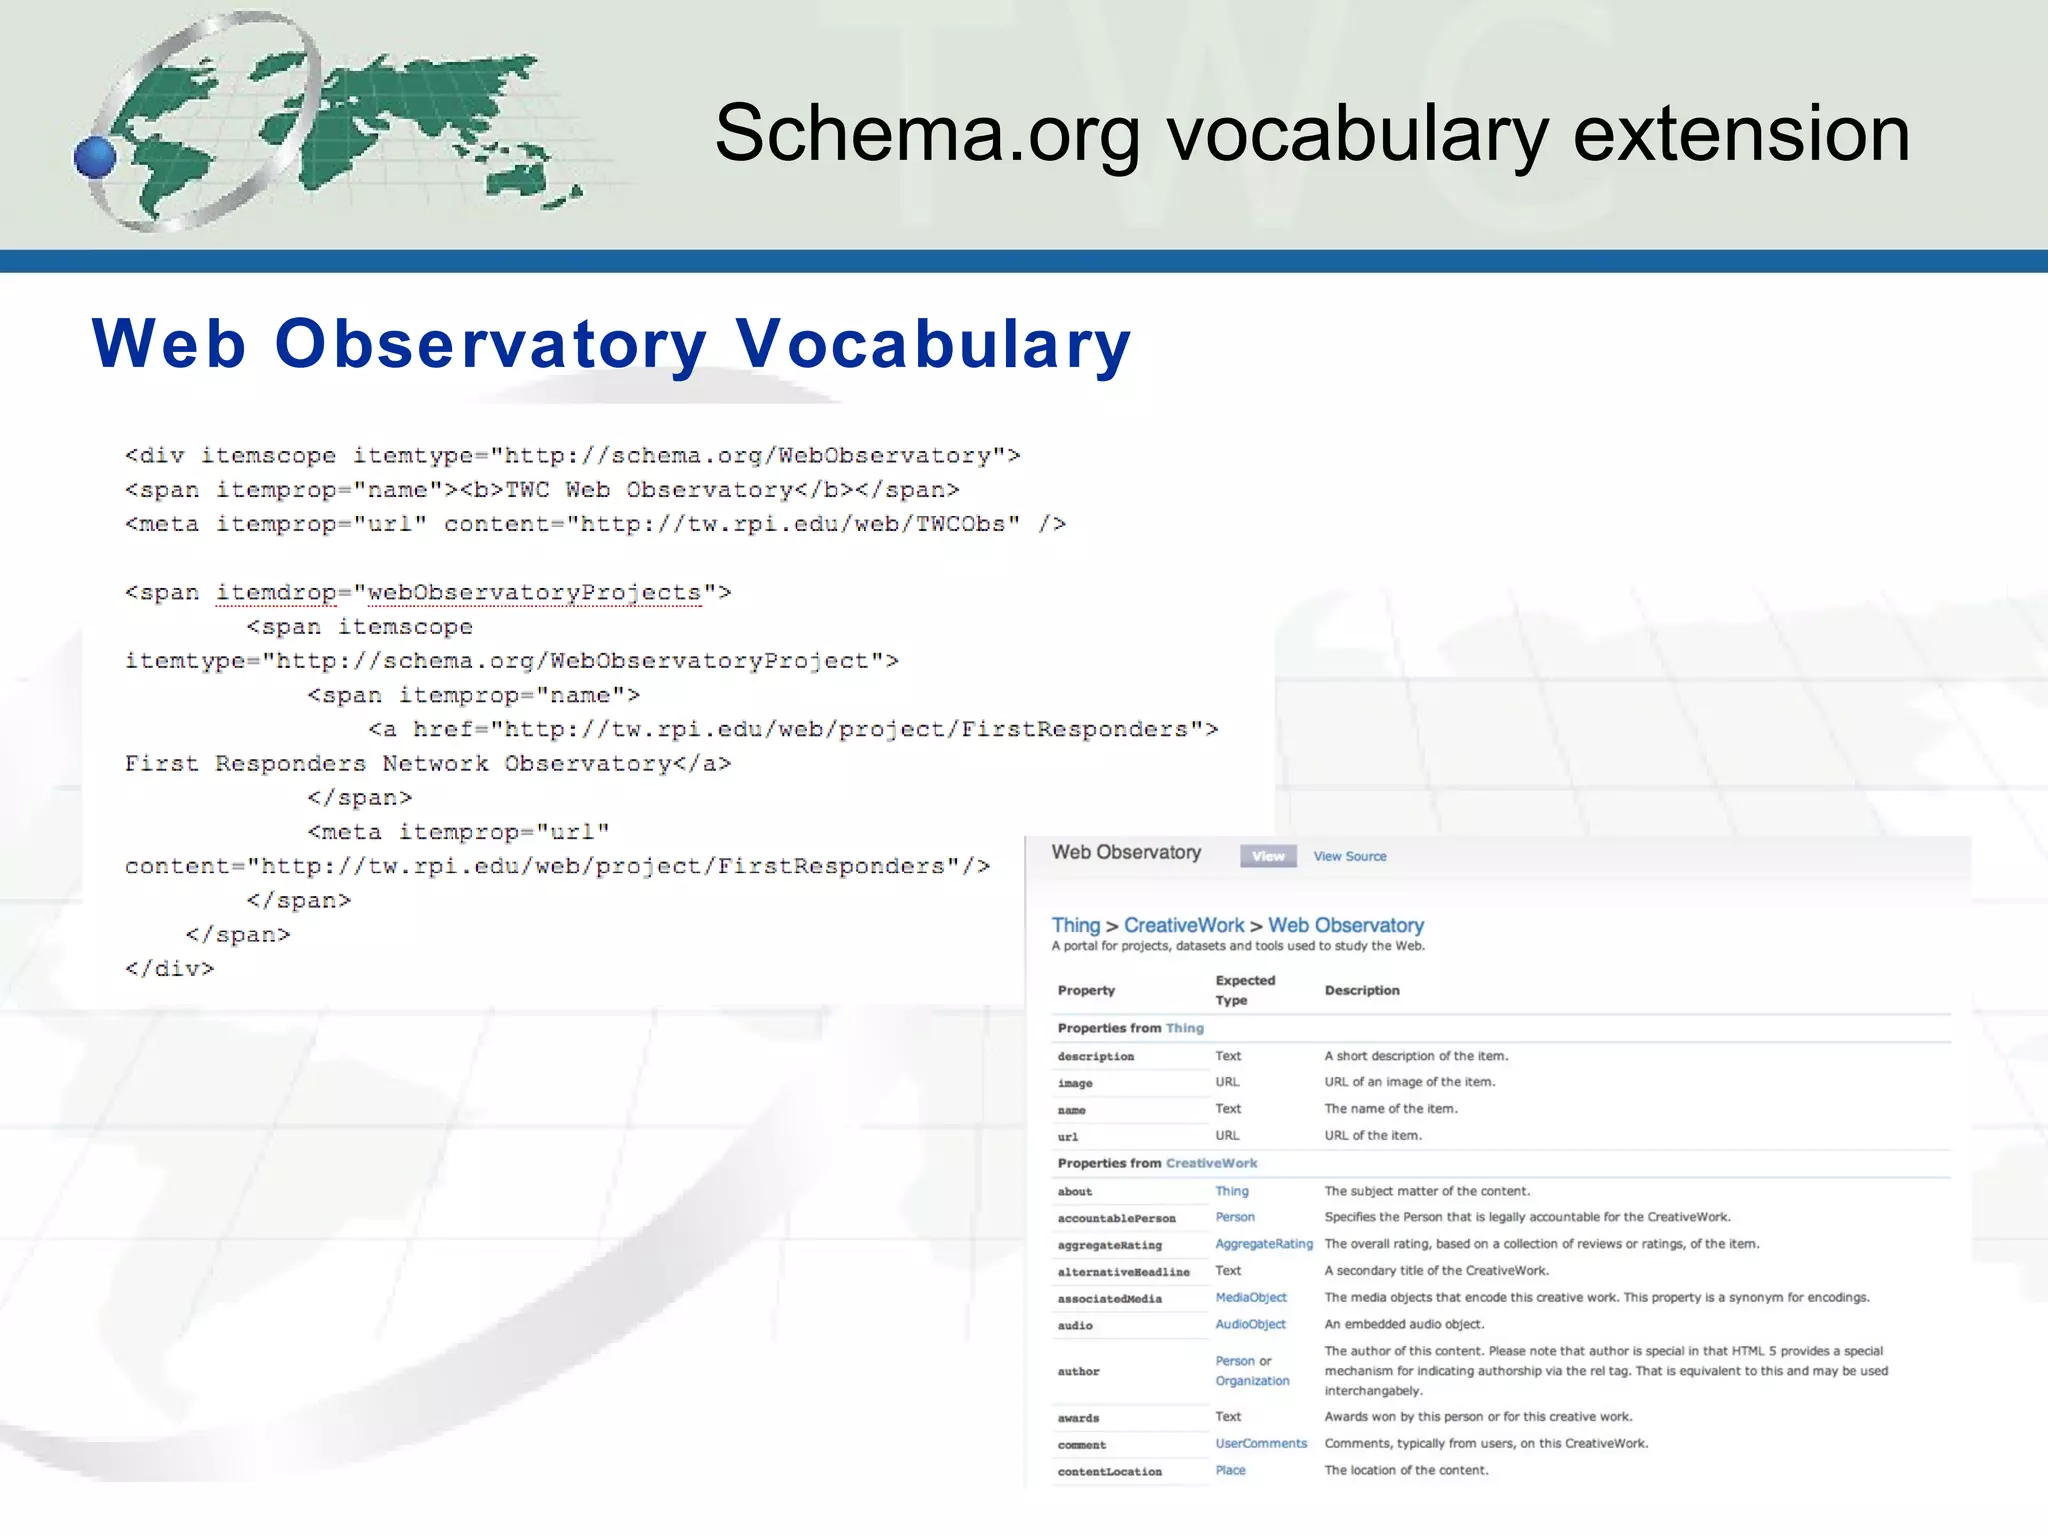This screenshot has height=1536, width=2048.
Task: Click the 'name' property row label
Action: pyautogui.click(x=1071, y=1110)
